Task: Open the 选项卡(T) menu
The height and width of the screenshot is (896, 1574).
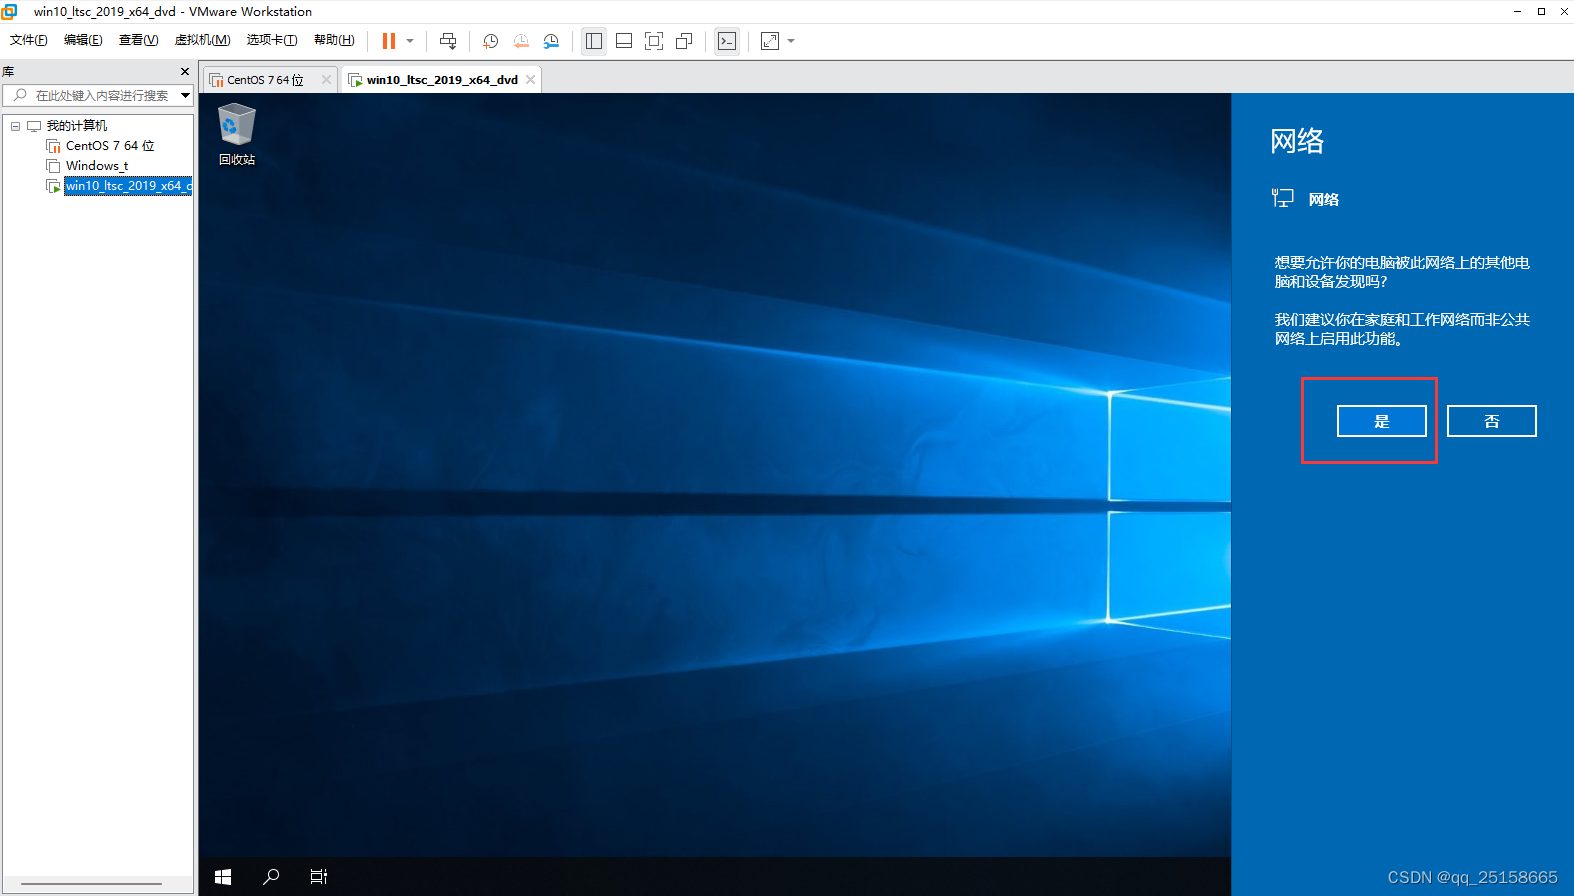Action: pos(272,40)
